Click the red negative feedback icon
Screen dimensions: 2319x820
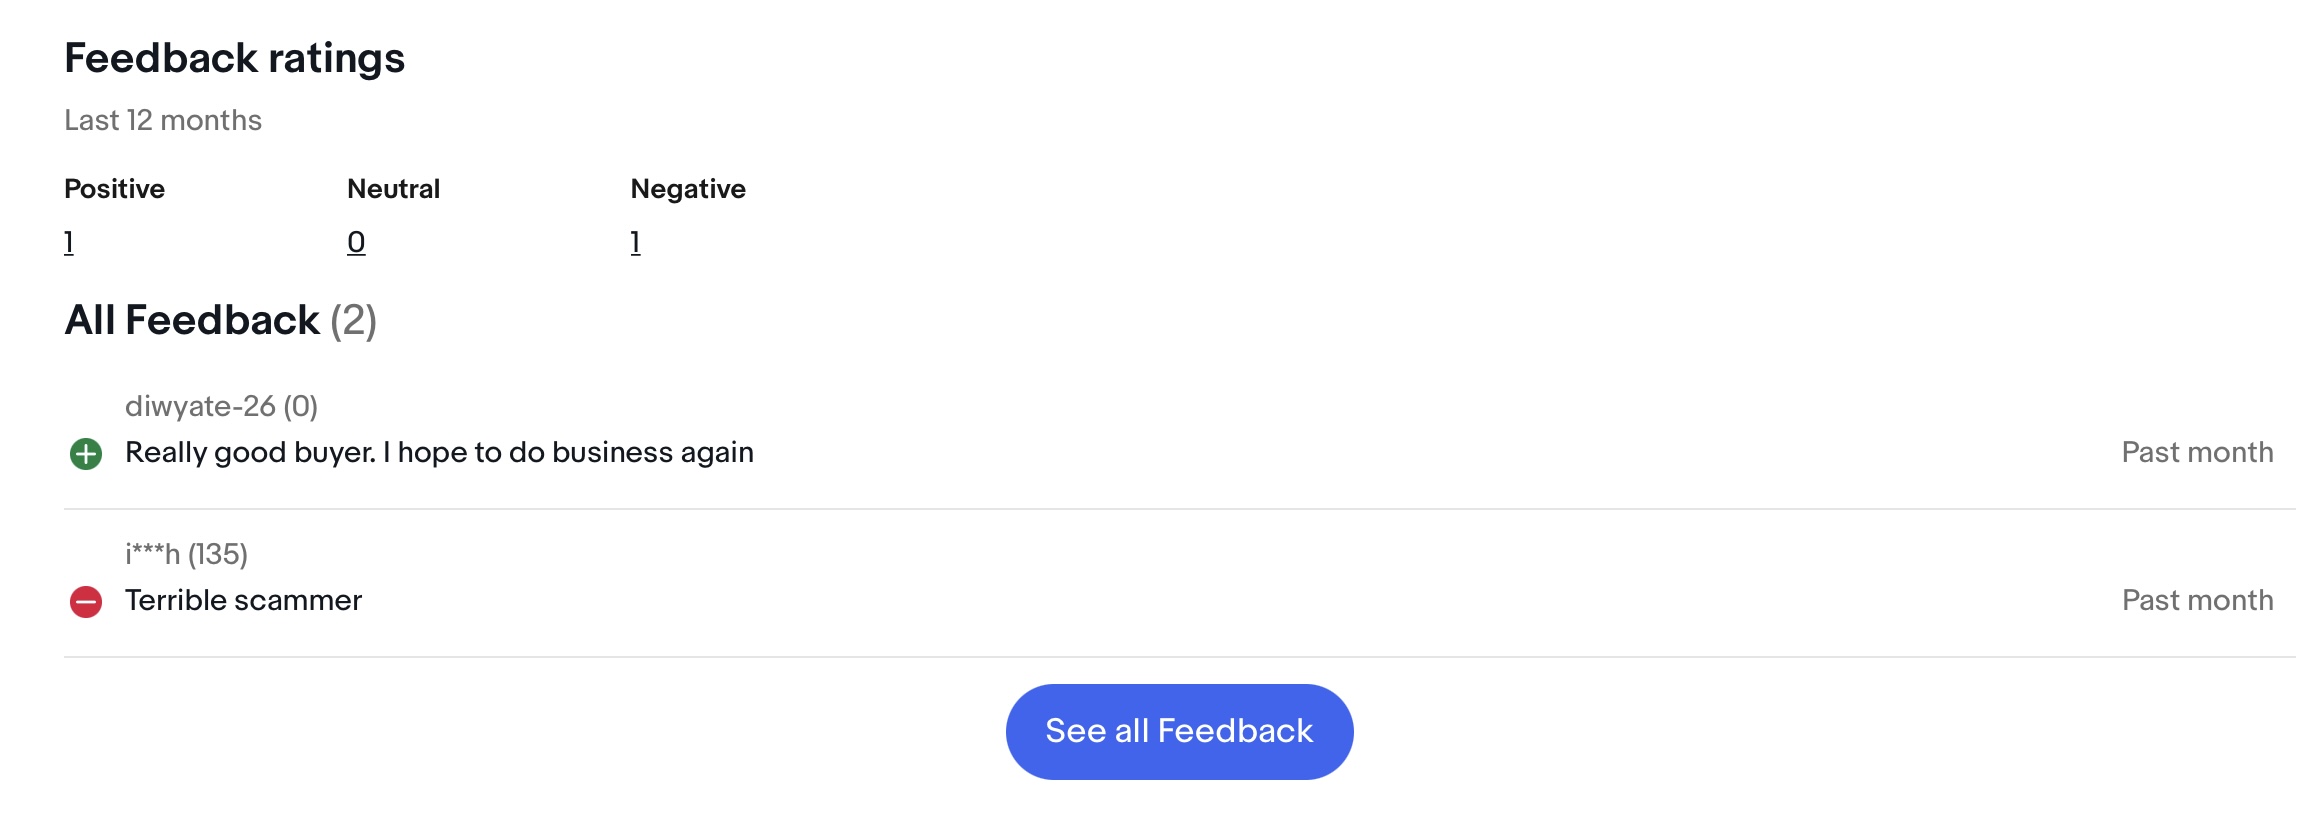click(86, 602)
